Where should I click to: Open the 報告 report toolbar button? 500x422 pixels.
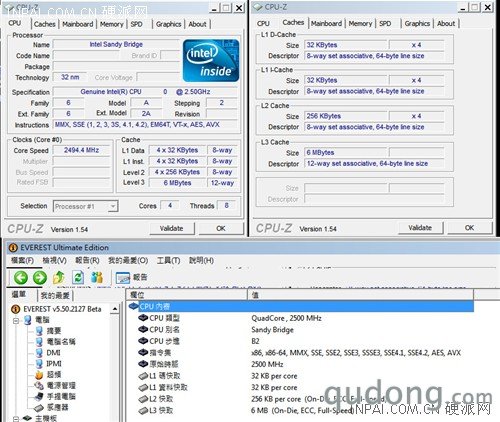(131, 277)
